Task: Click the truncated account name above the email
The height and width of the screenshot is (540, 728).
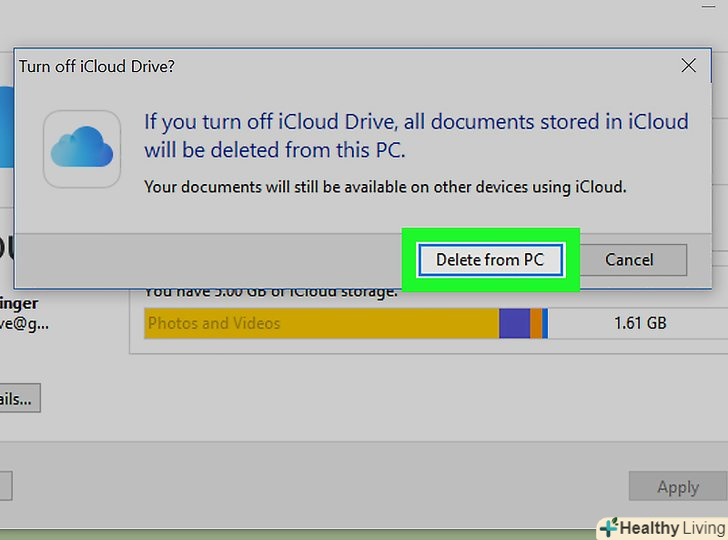Action: click(x=22, y=302)
